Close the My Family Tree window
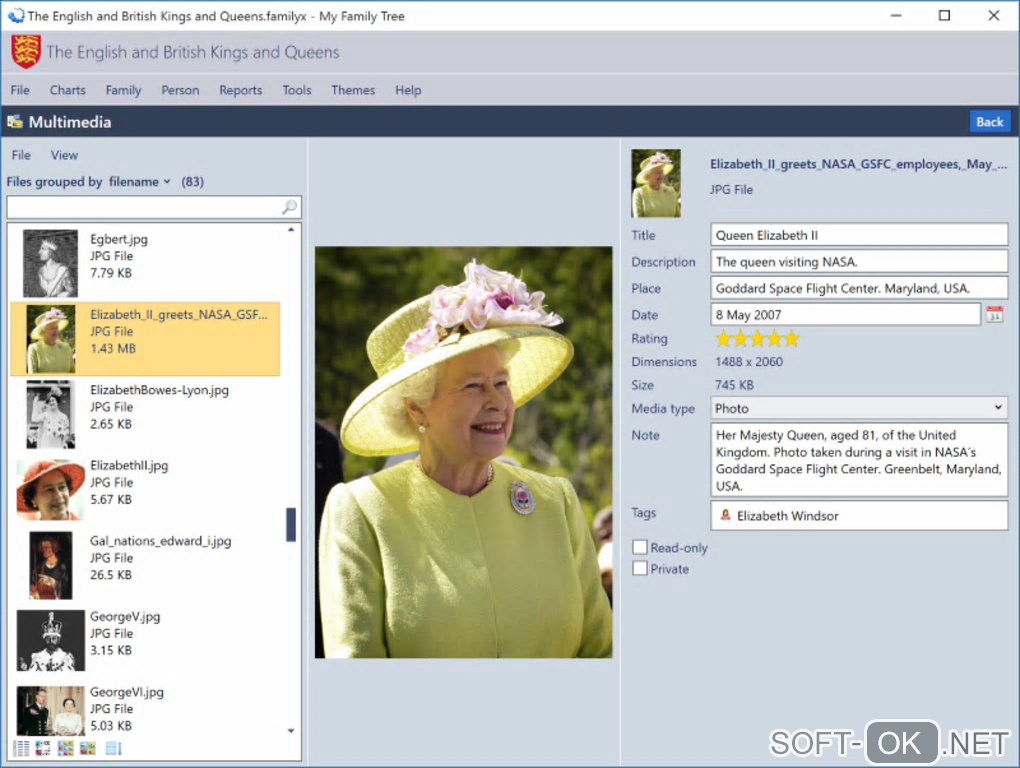 click(994, 16)
